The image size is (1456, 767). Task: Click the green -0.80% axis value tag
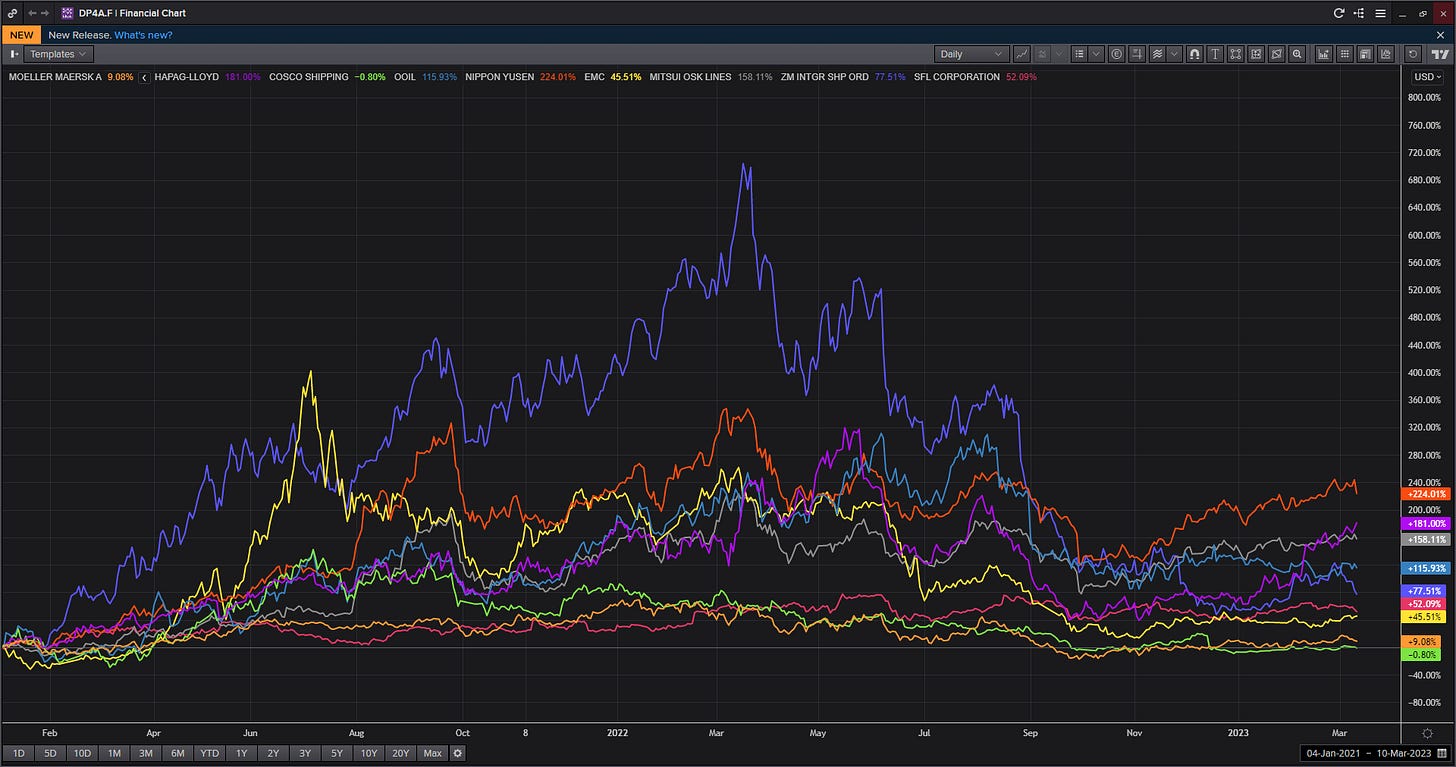point(1422,655)
